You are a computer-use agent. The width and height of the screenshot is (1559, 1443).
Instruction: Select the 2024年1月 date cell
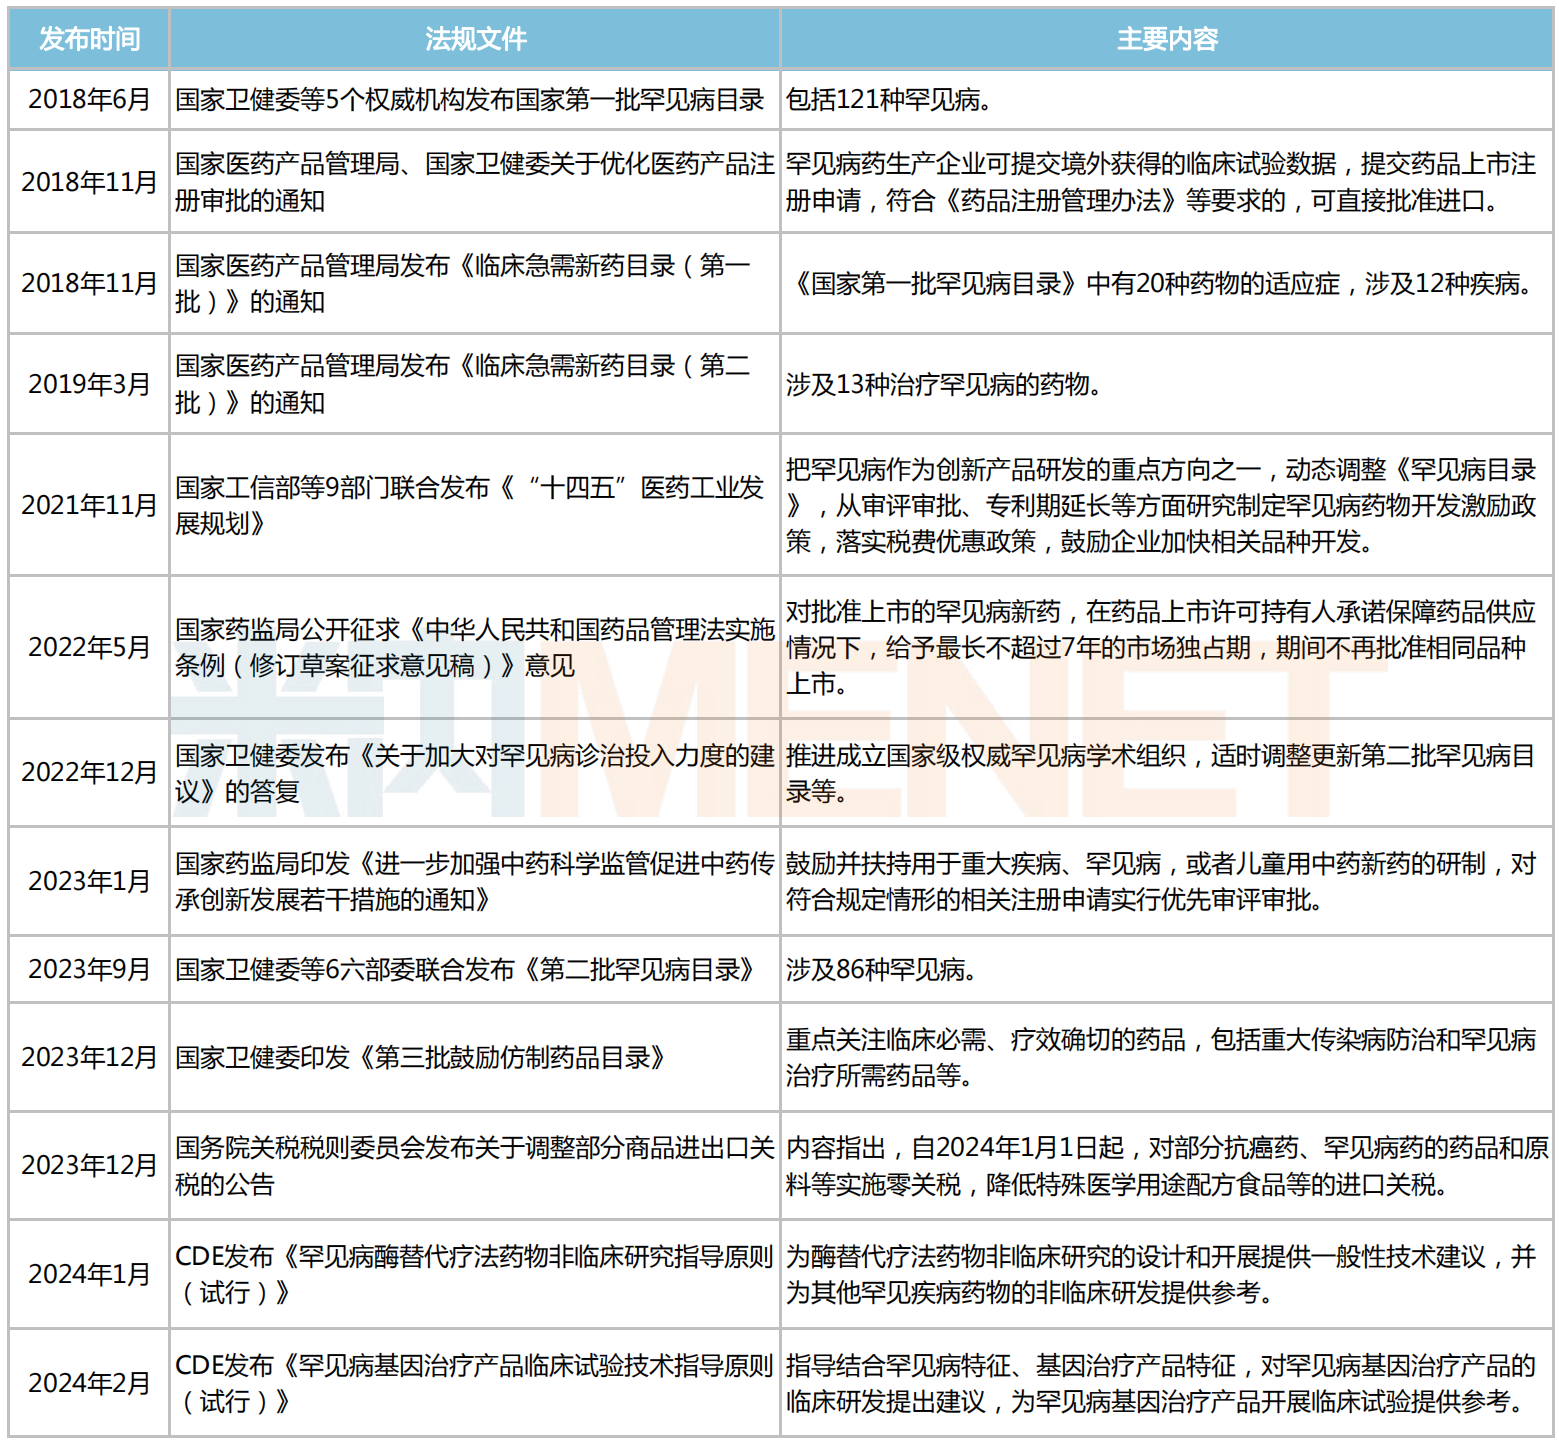tap(89, 1274)
